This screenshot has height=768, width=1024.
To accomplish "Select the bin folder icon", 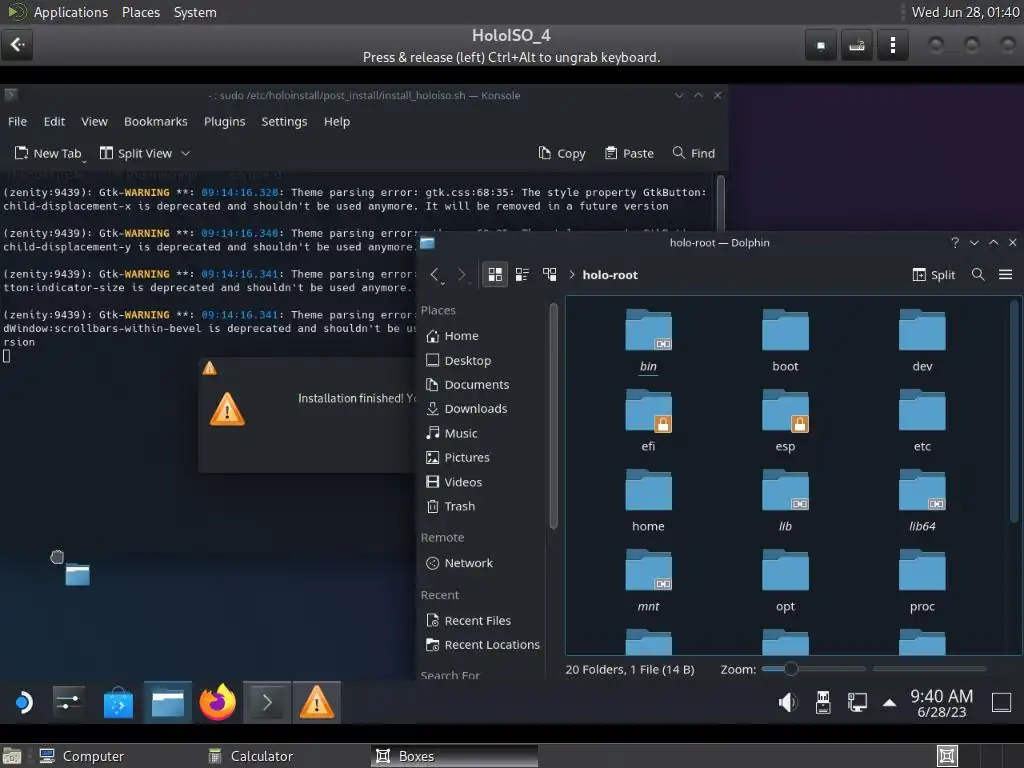I will [648, 330].
